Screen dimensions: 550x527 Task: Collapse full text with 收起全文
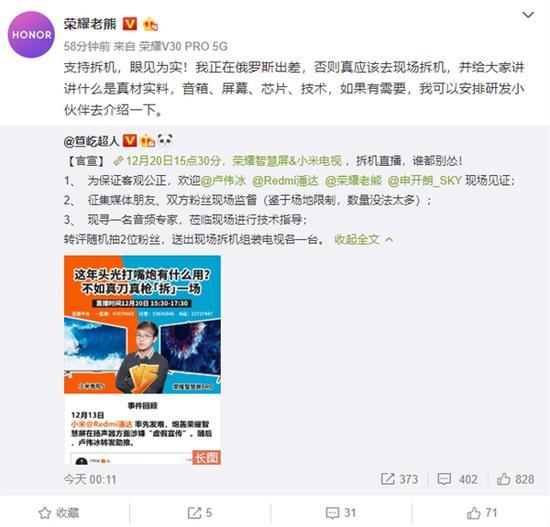(x=363, y=240)
